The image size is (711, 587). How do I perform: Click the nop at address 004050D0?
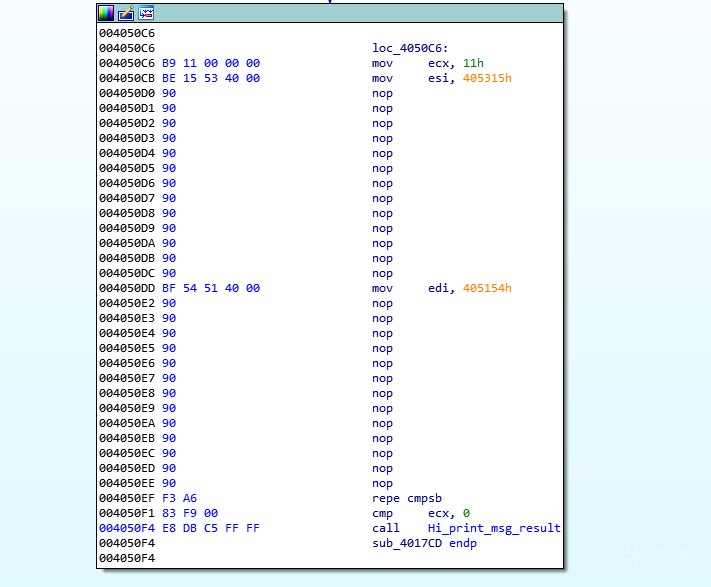pos(382,93)
